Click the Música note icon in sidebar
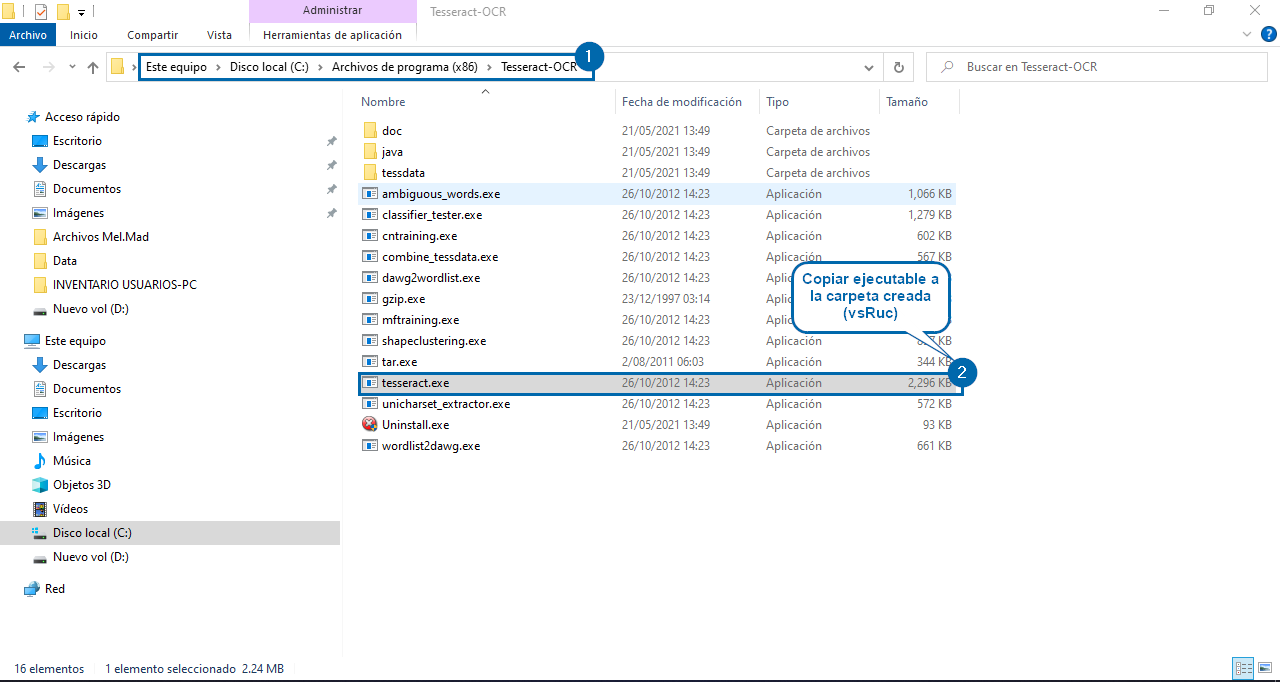 click(x=40, y=461)
